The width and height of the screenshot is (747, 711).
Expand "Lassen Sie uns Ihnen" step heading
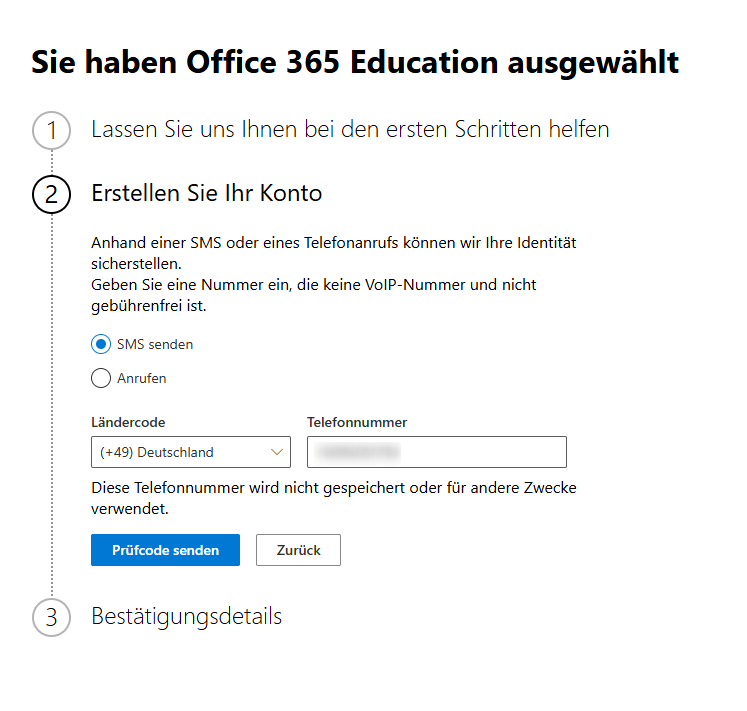click(x=350, y=129)
